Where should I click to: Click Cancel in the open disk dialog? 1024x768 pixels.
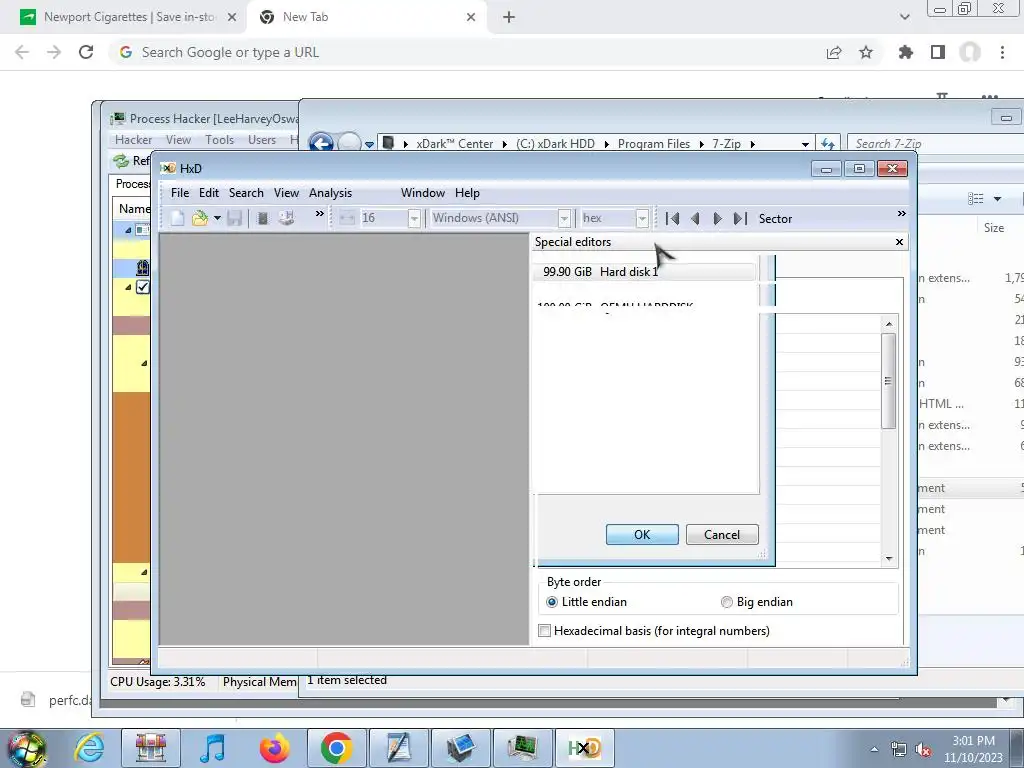(722, 534)
